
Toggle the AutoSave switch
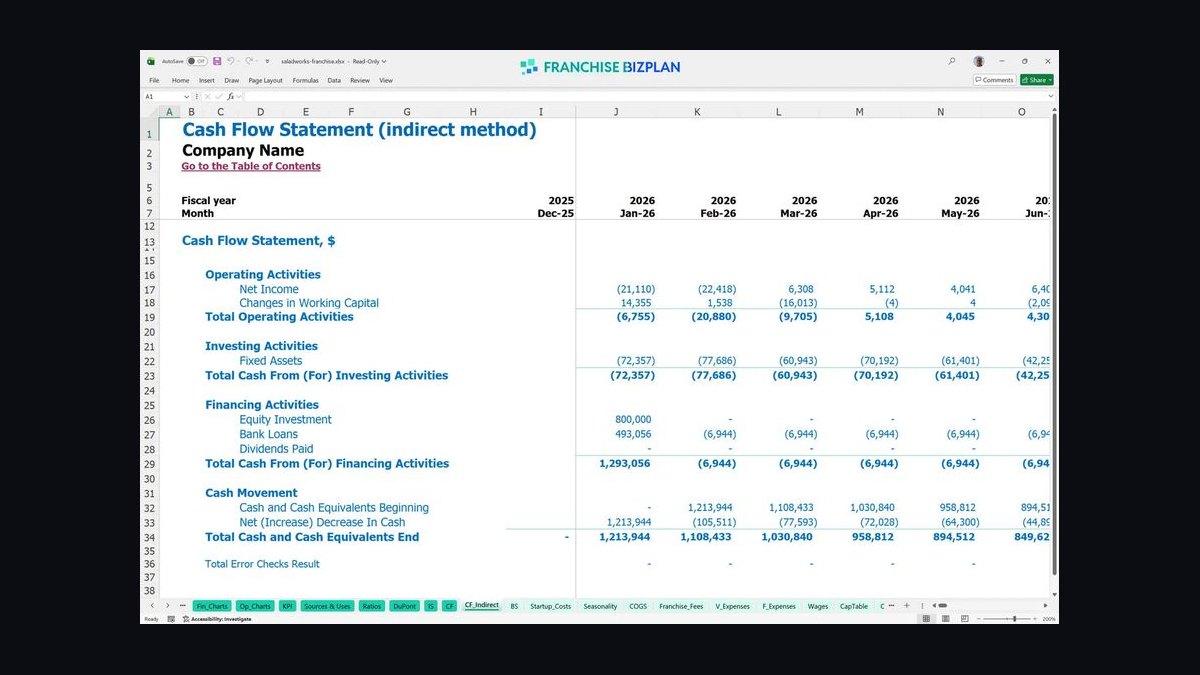click(x=197, y=61)
